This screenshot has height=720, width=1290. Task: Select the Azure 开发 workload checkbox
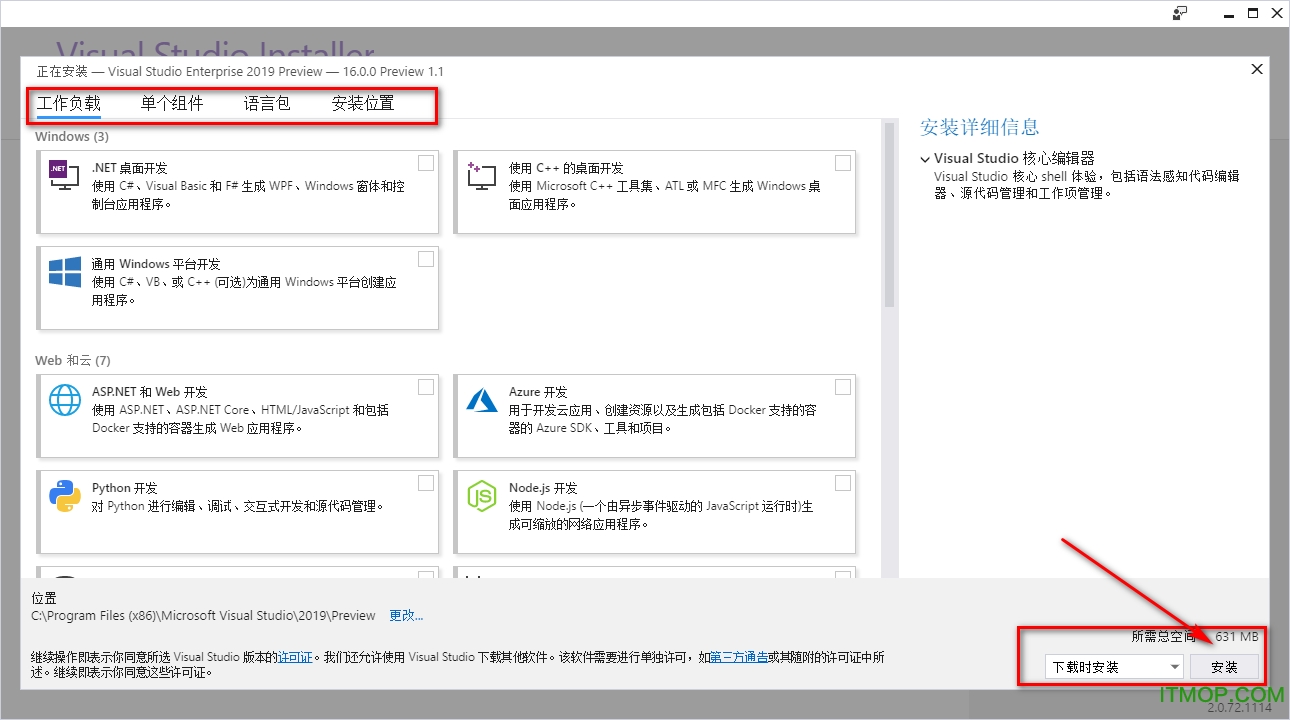click(x=843, y=387)
